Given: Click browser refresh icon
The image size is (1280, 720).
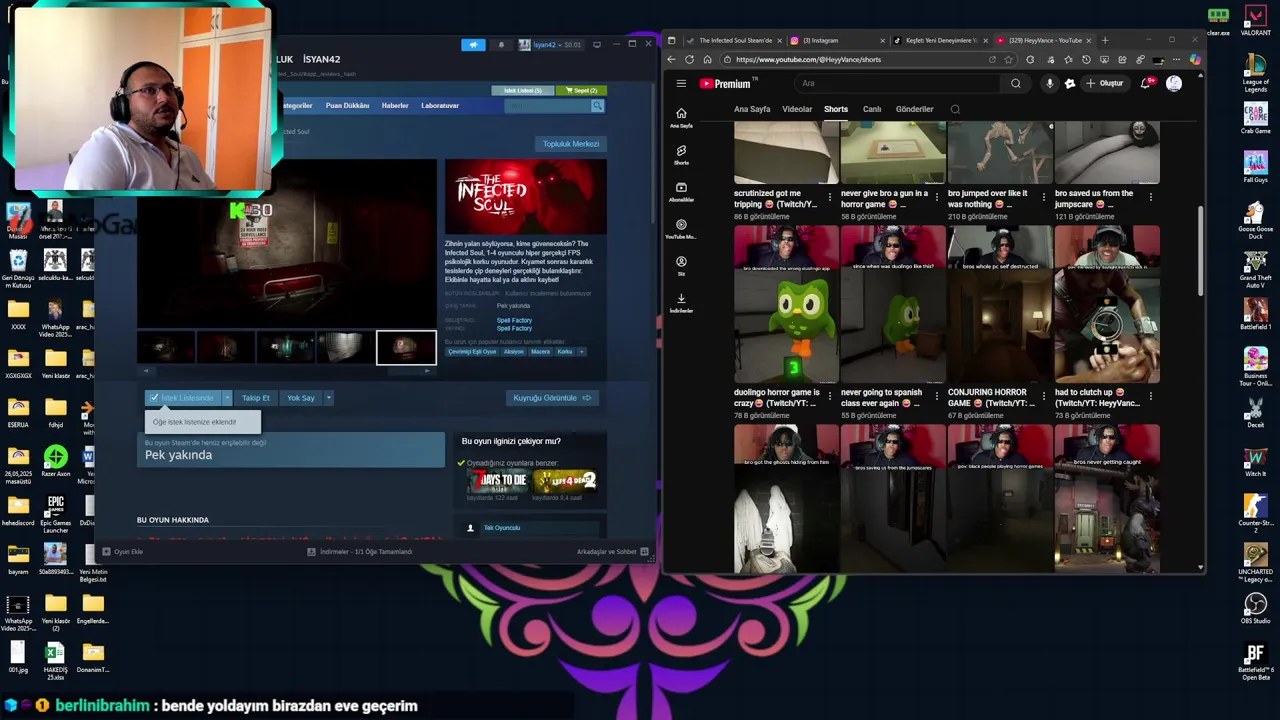Looking at the screenshot, I should tap(689, 59).
